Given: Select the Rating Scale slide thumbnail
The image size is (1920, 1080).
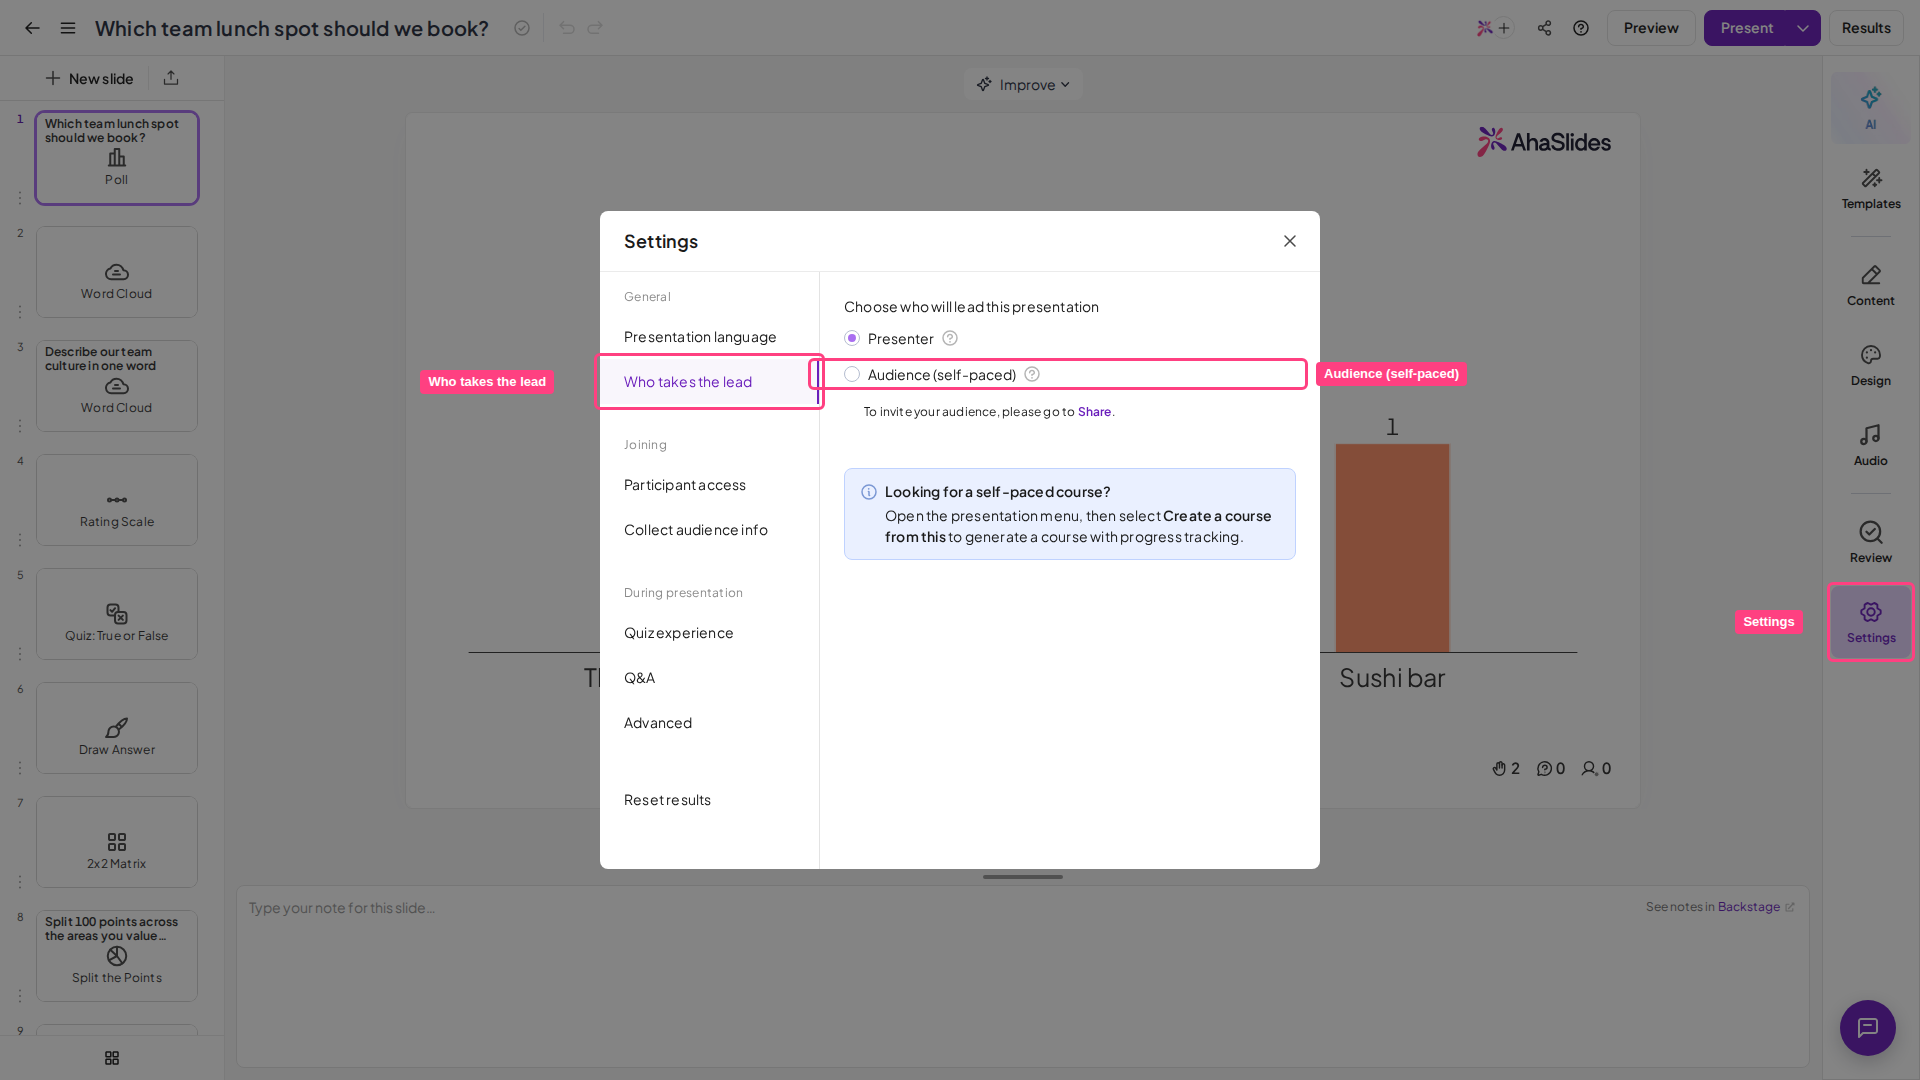Looking at the screenshot, I should coord(117,500).
